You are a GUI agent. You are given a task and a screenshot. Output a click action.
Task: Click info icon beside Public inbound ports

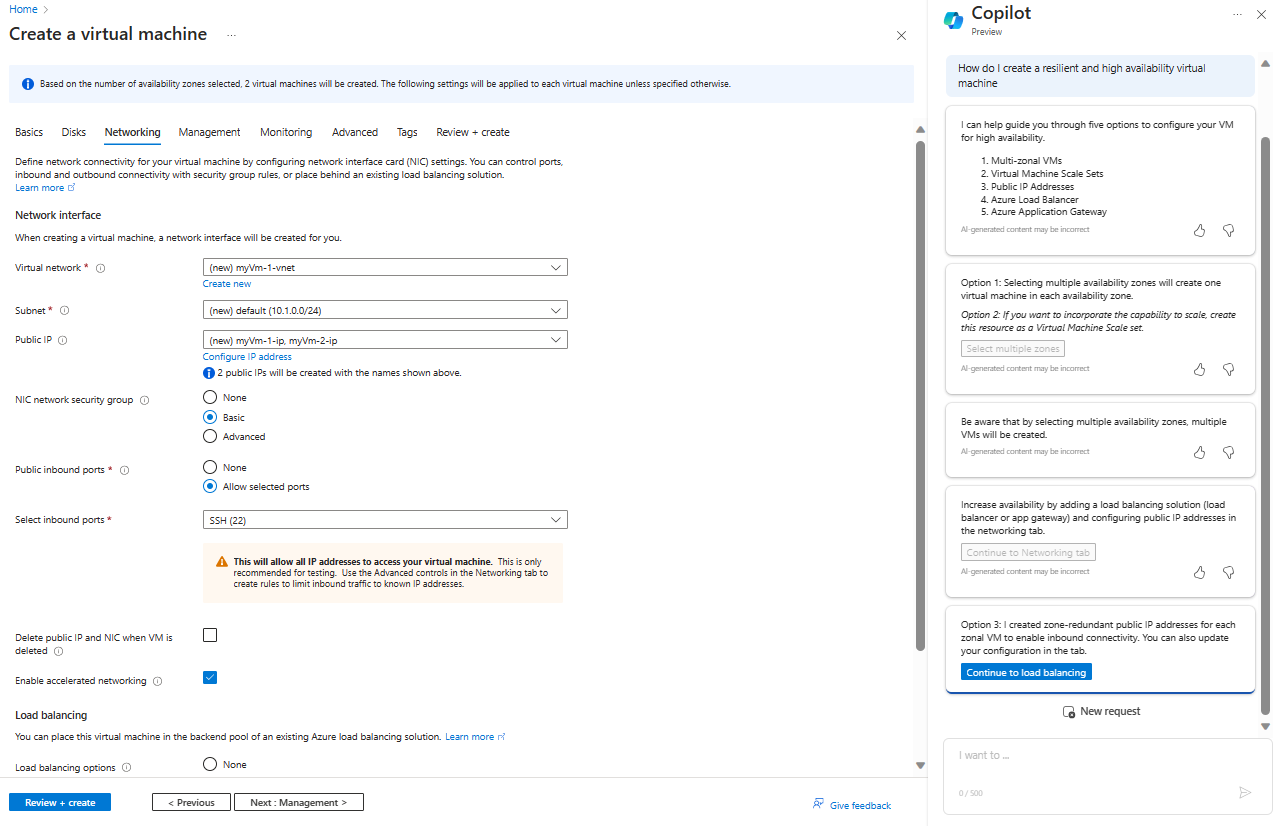[125, 470]
